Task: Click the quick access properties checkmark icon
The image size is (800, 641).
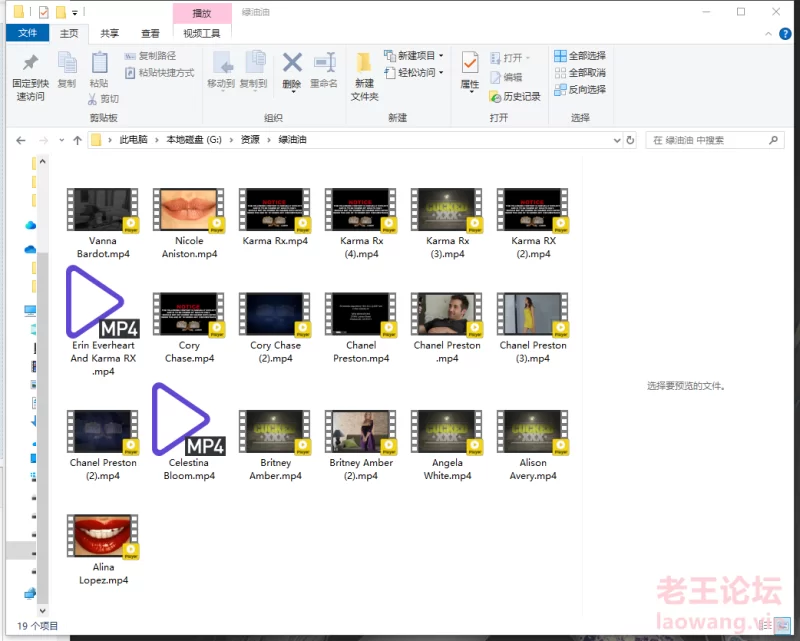Action: [x=44, y=12]
